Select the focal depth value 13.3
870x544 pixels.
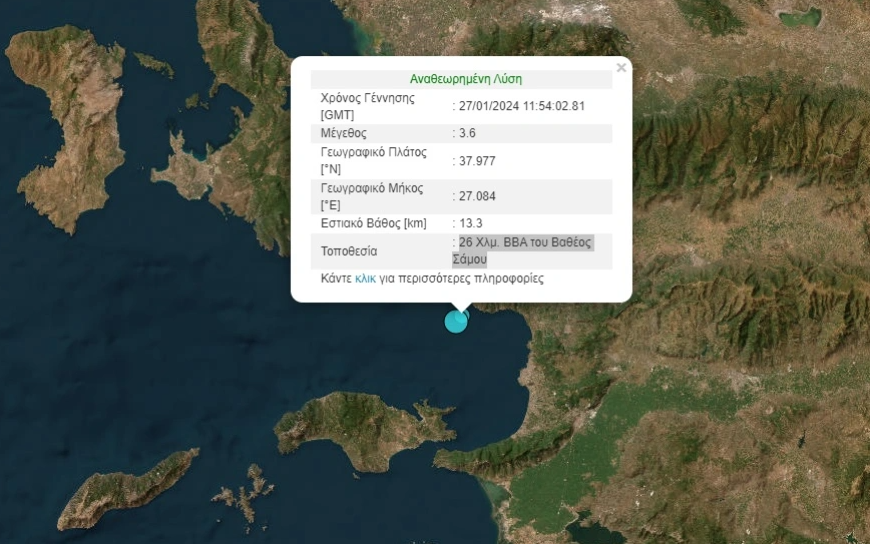(471, 223)
